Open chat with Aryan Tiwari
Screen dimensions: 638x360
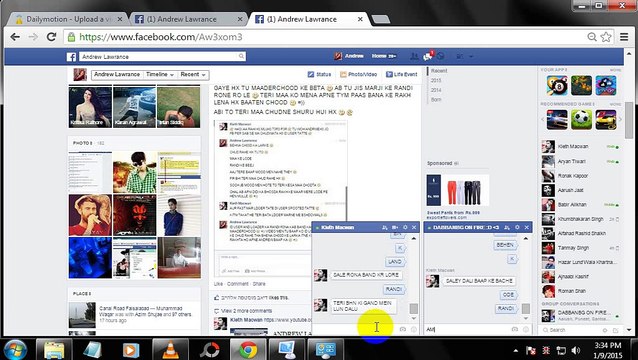(x=581, y=161)
